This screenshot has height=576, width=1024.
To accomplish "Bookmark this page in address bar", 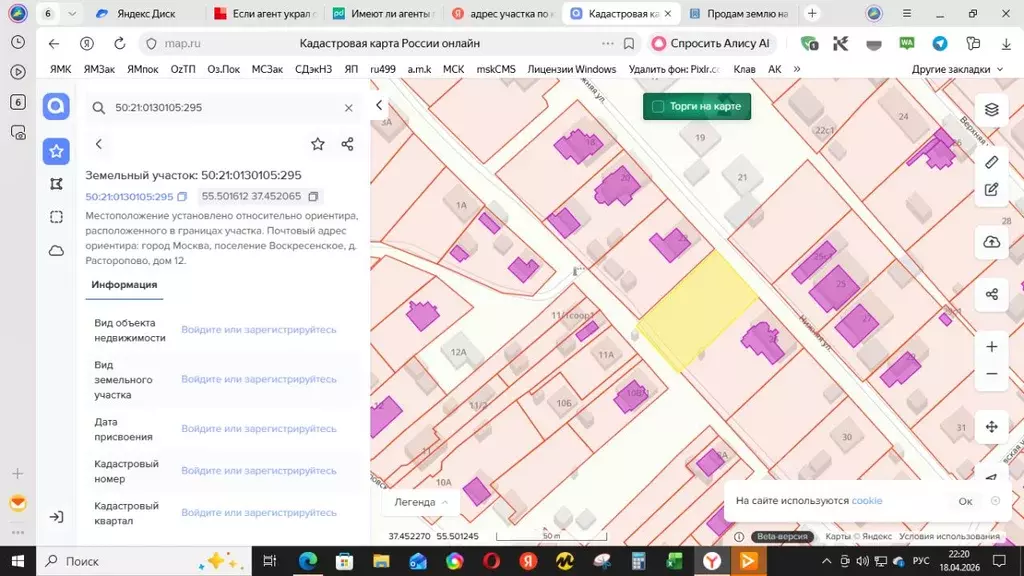I will click(x=629, y=43).
